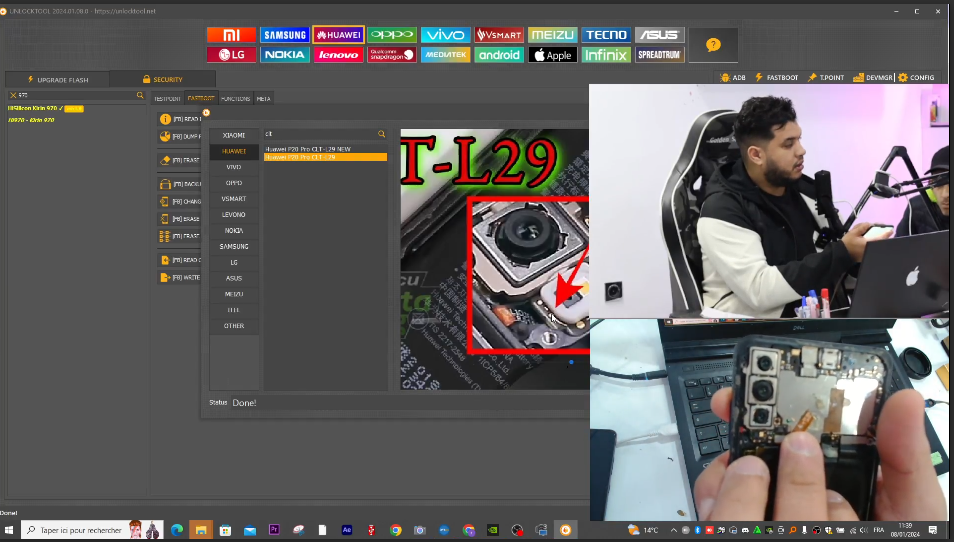Choose VIVO in testpoint brand list
This screenshot has height=542, width=954.
click(x=234, y=167)
